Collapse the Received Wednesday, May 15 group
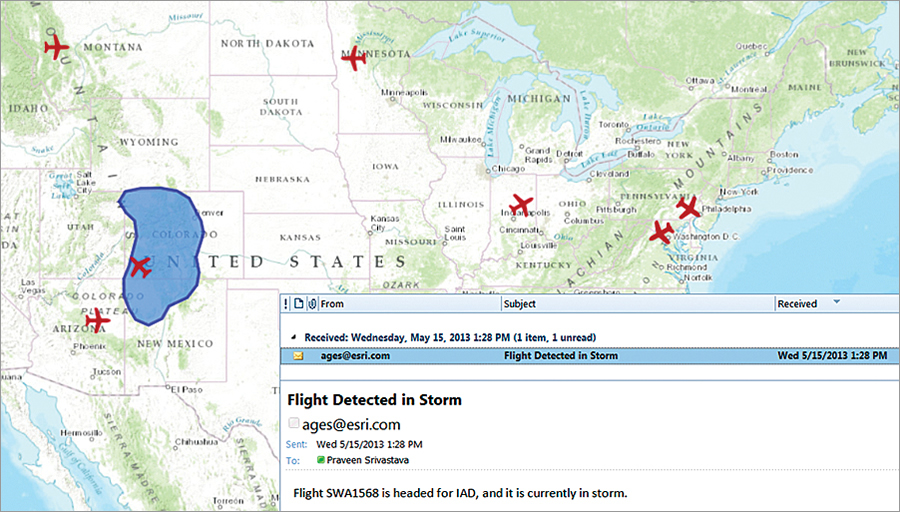This screenshot has width=900, height=512. pos(294,337)
